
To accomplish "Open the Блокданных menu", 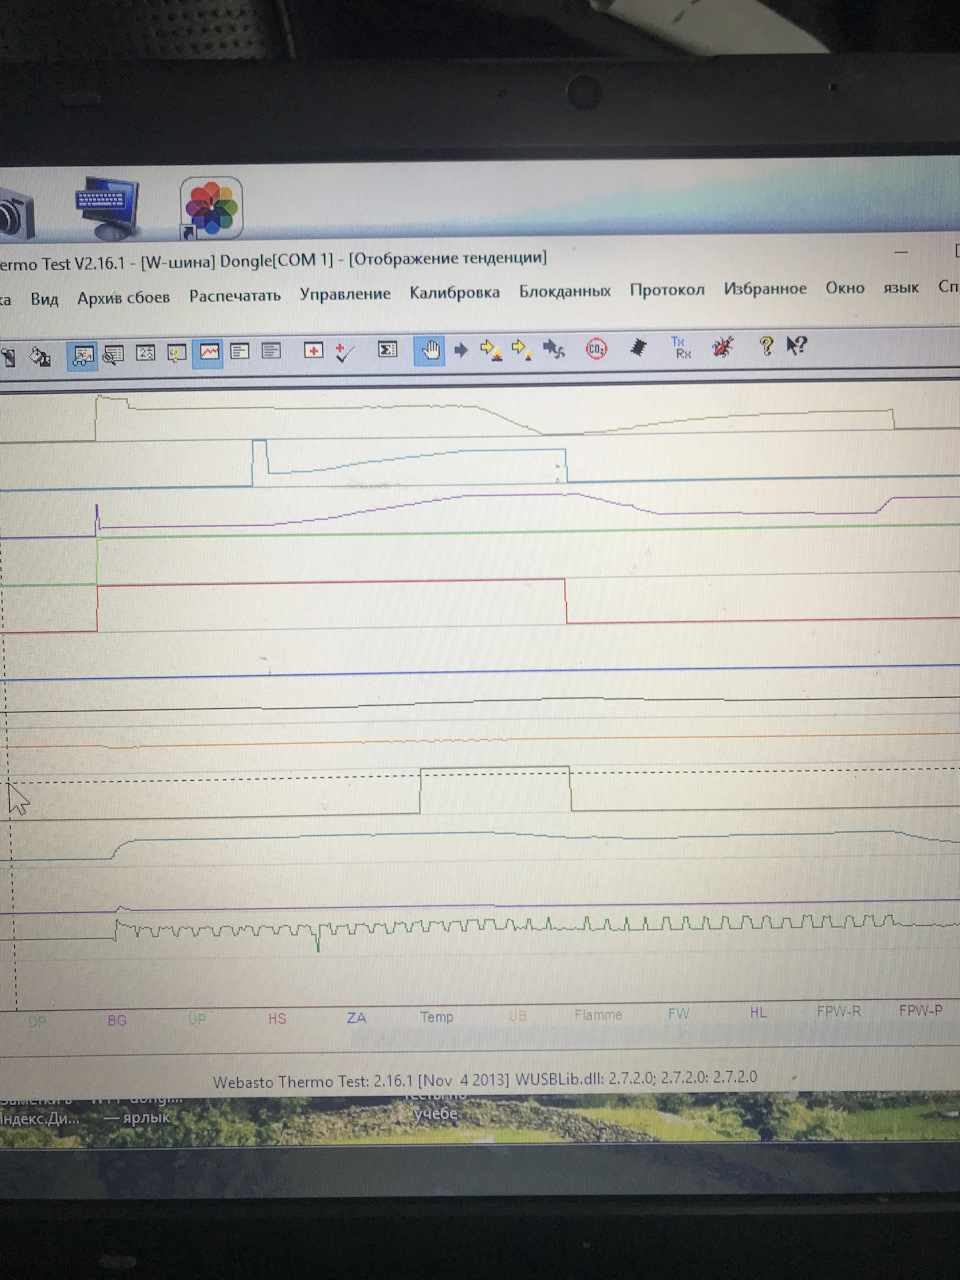I will tap(564, 291).
